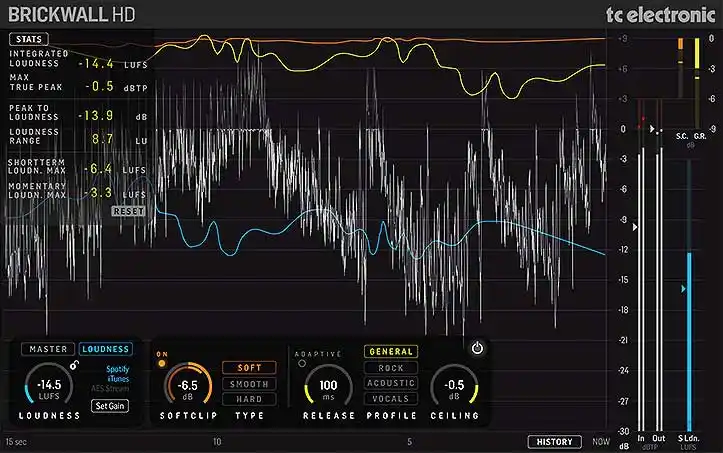Screen dimensions: 723x453
Task: Click the tc electronic logo
Action: [x=661, y=15]
